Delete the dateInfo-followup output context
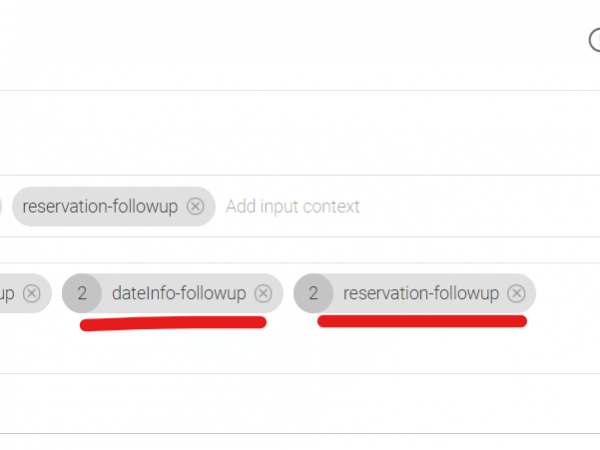600x450 pixels. [263, 293]
